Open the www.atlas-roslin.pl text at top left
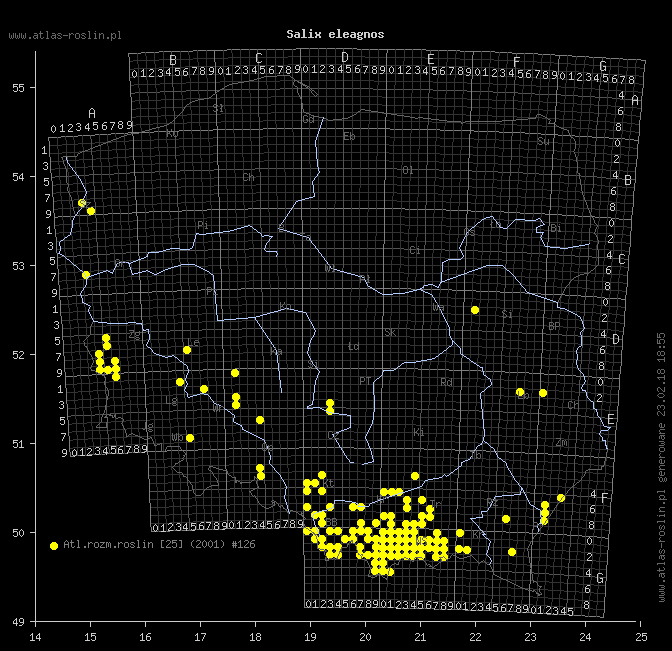Screen dimensions: 672x651 tap(65, 35)
